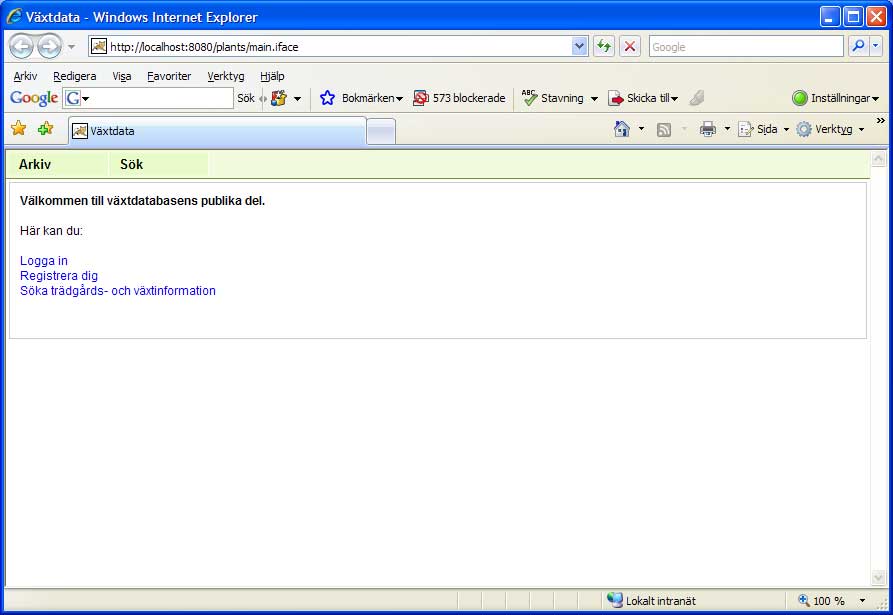
Task: Expand the address bar history dropdown
Action: click(579, 47)
